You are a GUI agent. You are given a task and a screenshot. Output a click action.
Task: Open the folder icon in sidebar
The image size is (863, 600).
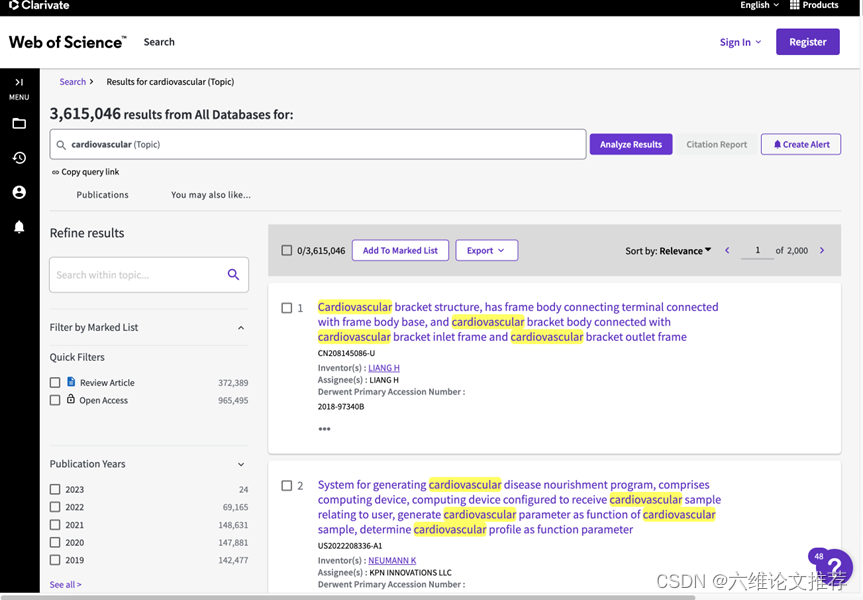(x=19, y=123)
